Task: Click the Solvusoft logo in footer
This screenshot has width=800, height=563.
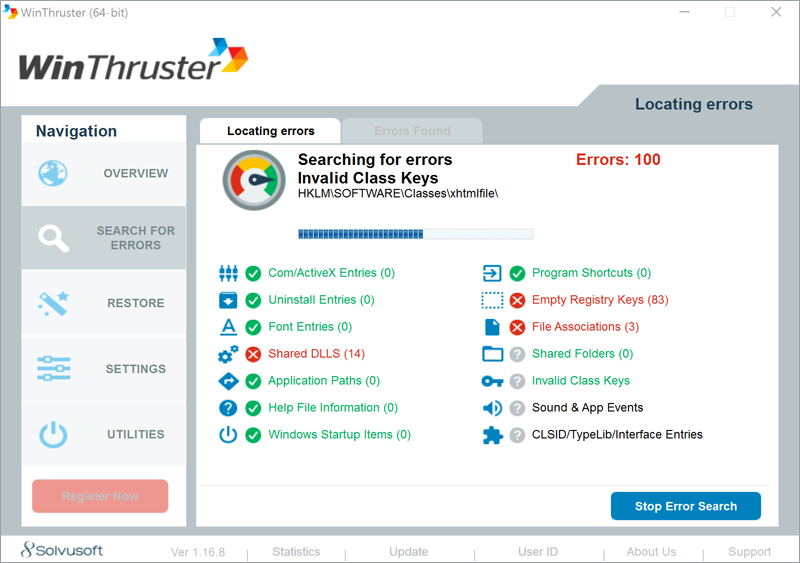Action: (62, 550)
